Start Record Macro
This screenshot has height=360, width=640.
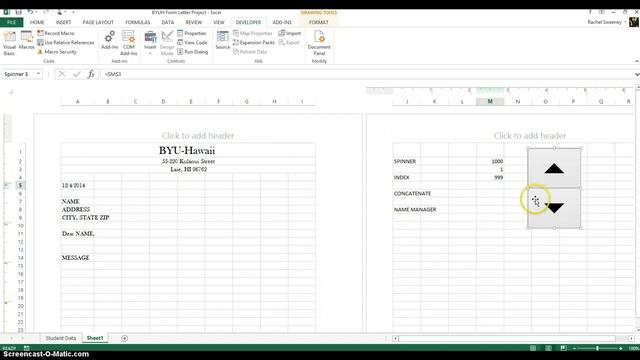[x=56, y=33]
